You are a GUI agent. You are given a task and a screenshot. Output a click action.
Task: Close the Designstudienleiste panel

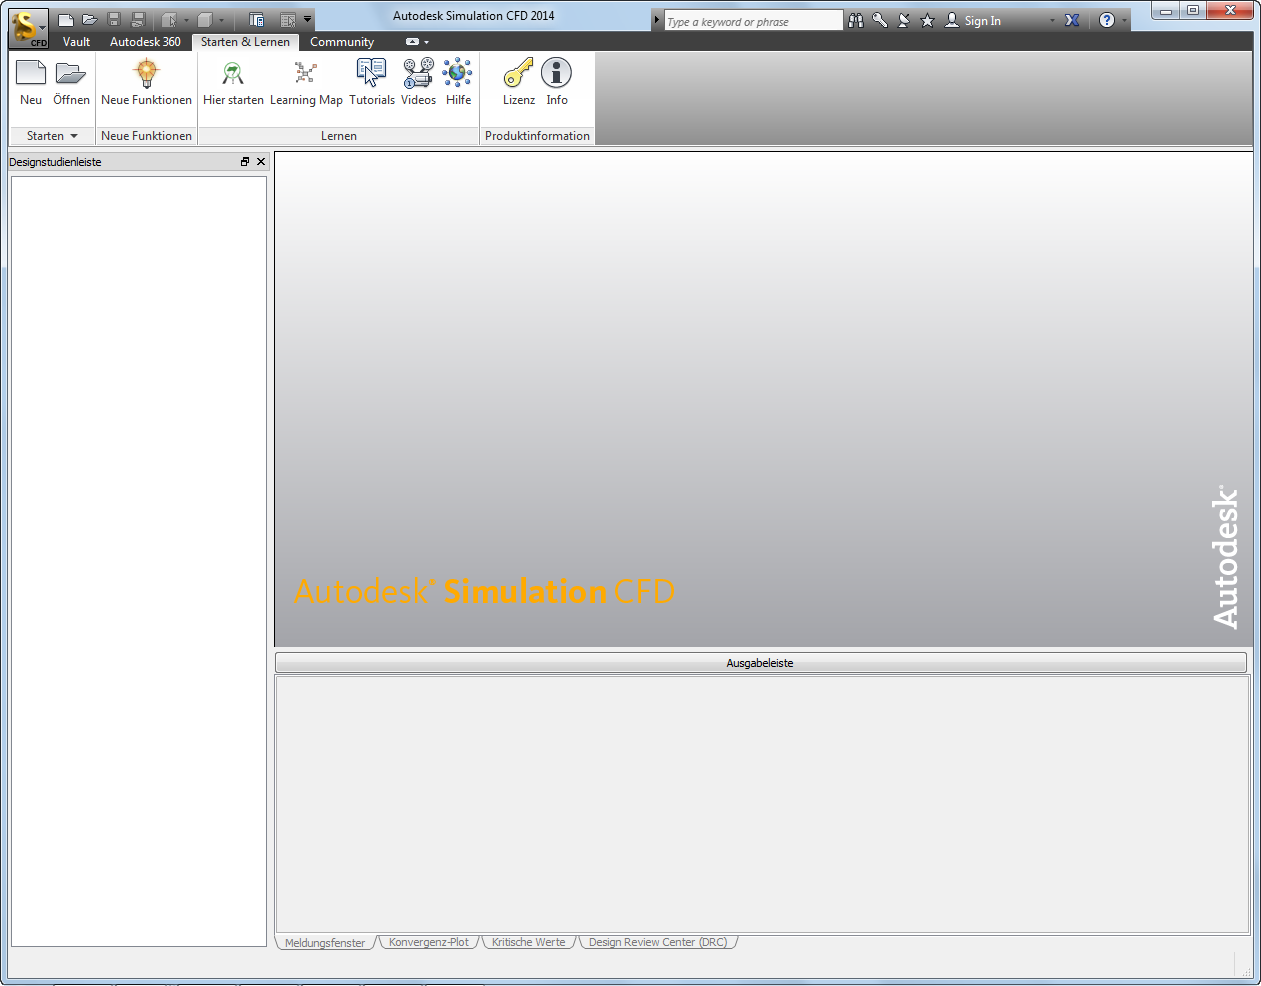pyautogui.click(x=261, y=161)
